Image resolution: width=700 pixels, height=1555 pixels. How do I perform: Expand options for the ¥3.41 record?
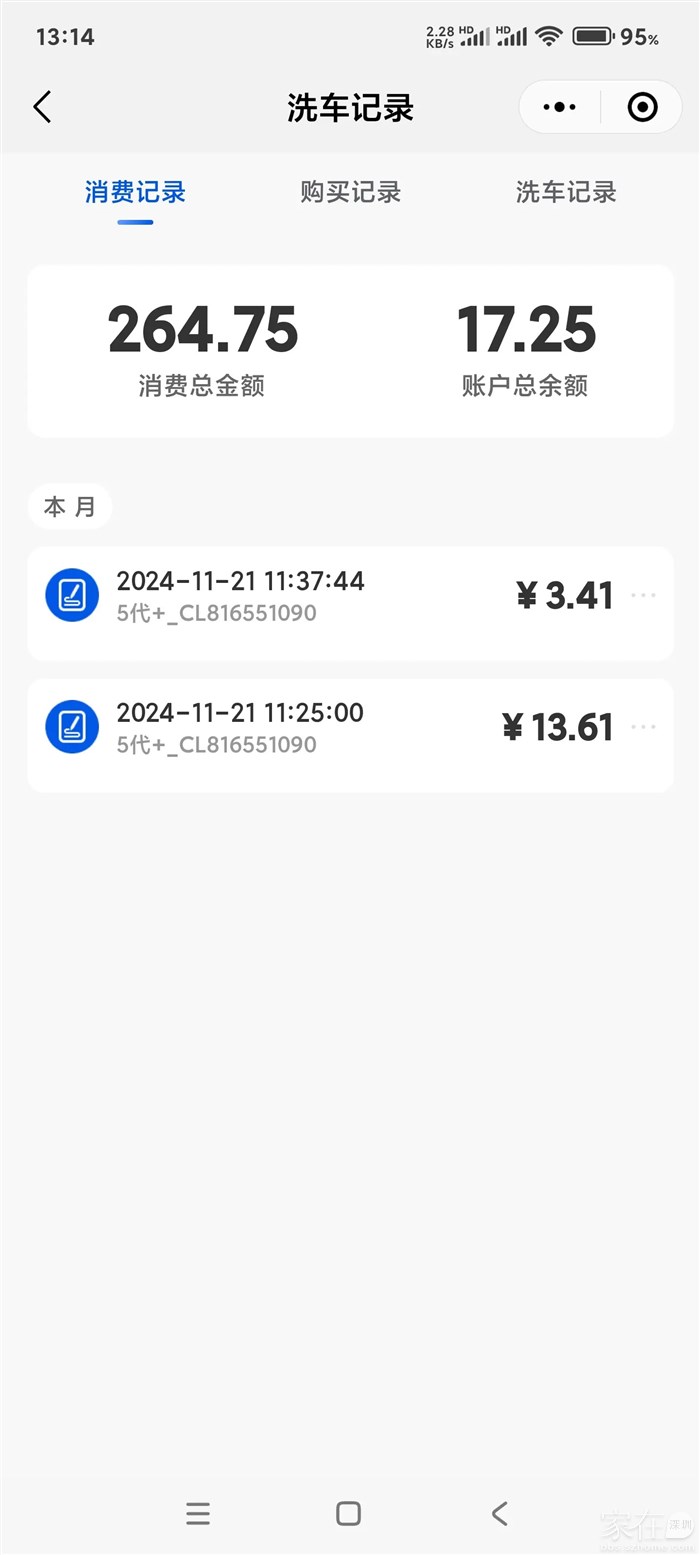(643, 595)
